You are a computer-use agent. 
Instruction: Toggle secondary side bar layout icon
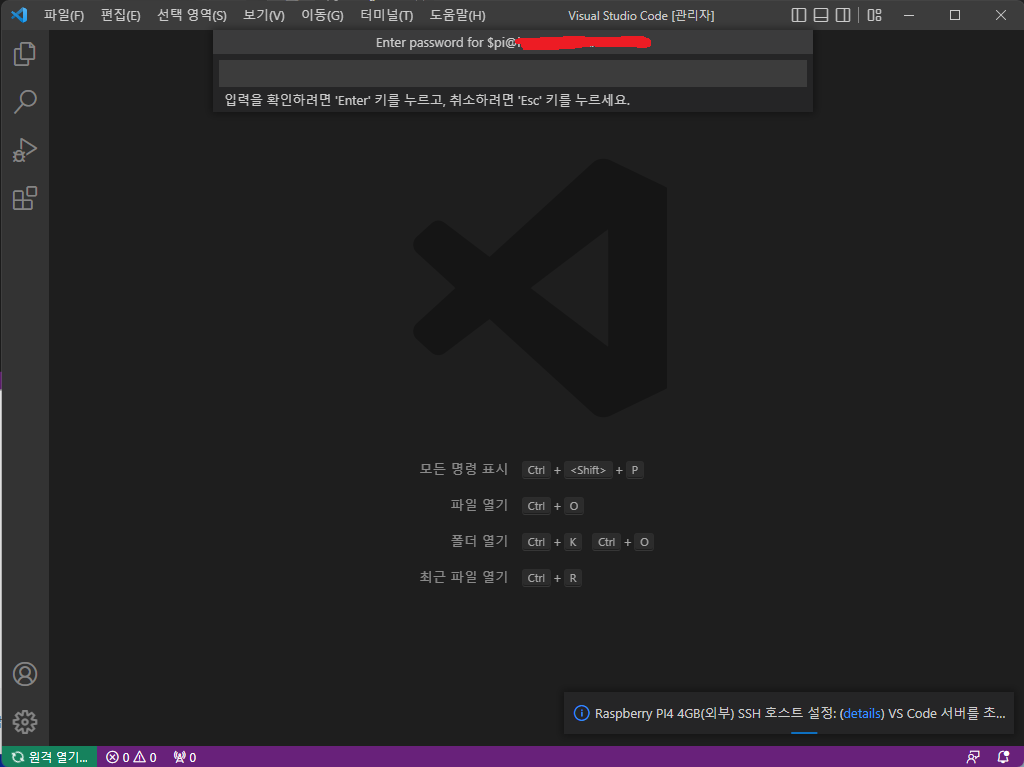843,15
